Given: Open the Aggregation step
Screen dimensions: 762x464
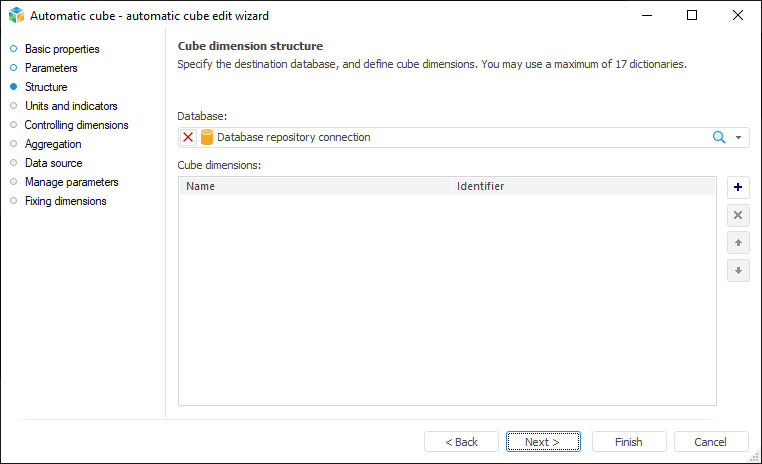Looking at the screenshot, I should coord(53,144).
